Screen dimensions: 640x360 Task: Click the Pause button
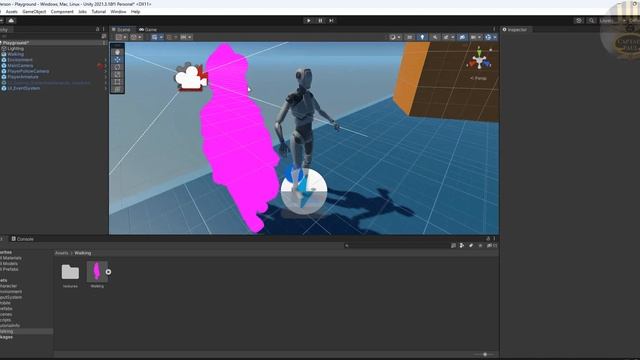click(x=320, y=20)
